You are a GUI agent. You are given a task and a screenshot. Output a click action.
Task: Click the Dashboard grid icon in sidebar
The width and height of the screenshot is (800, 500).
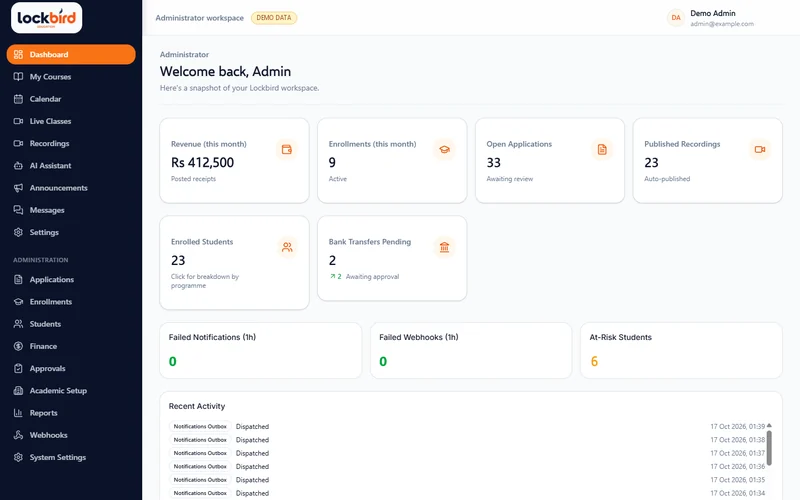pos(18,55)
